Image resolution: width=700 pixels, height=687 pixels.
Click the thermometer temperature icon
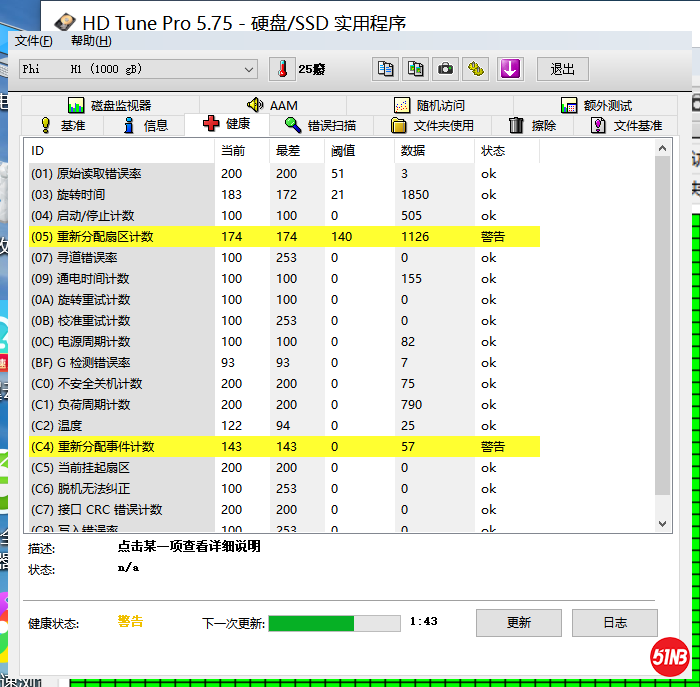(282, 69)
